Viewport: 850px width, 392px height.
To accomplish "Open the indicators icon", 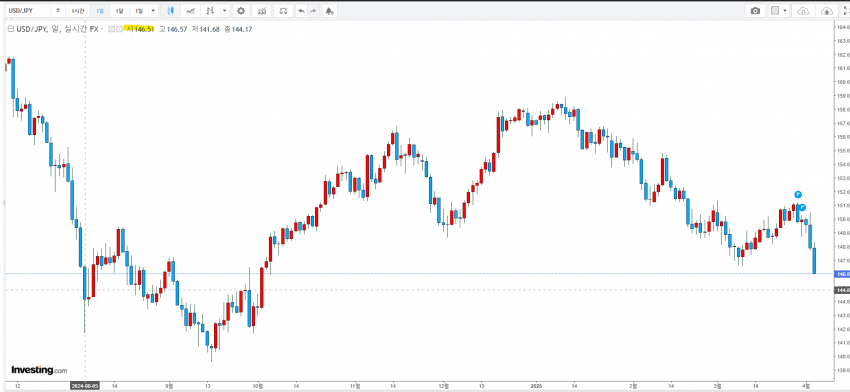I will [x=262, y=10].
